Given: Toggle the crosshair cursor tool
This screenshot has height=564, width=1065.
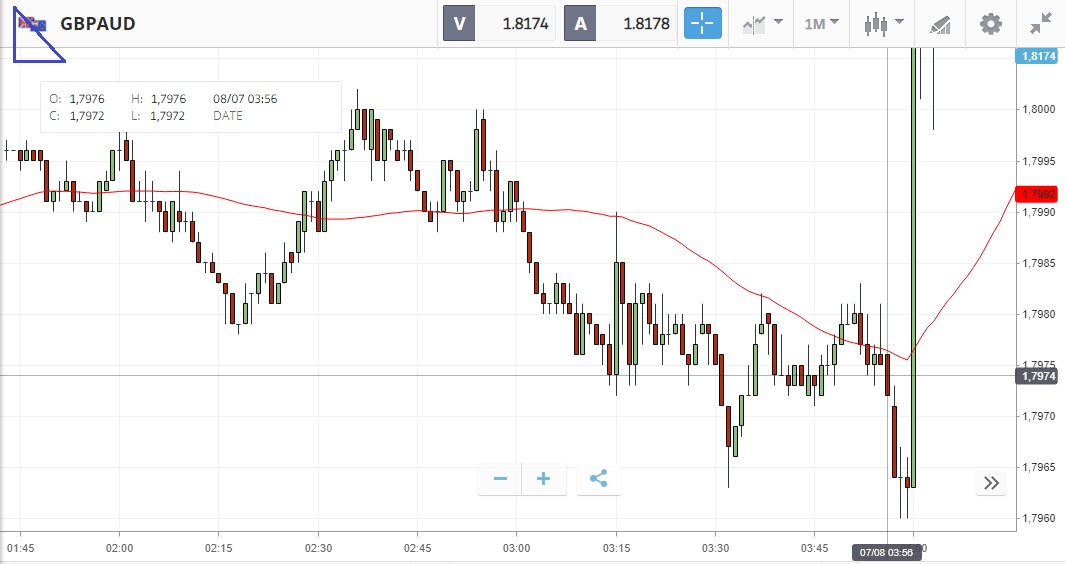Looking at the screenshot, I should 703,23.
